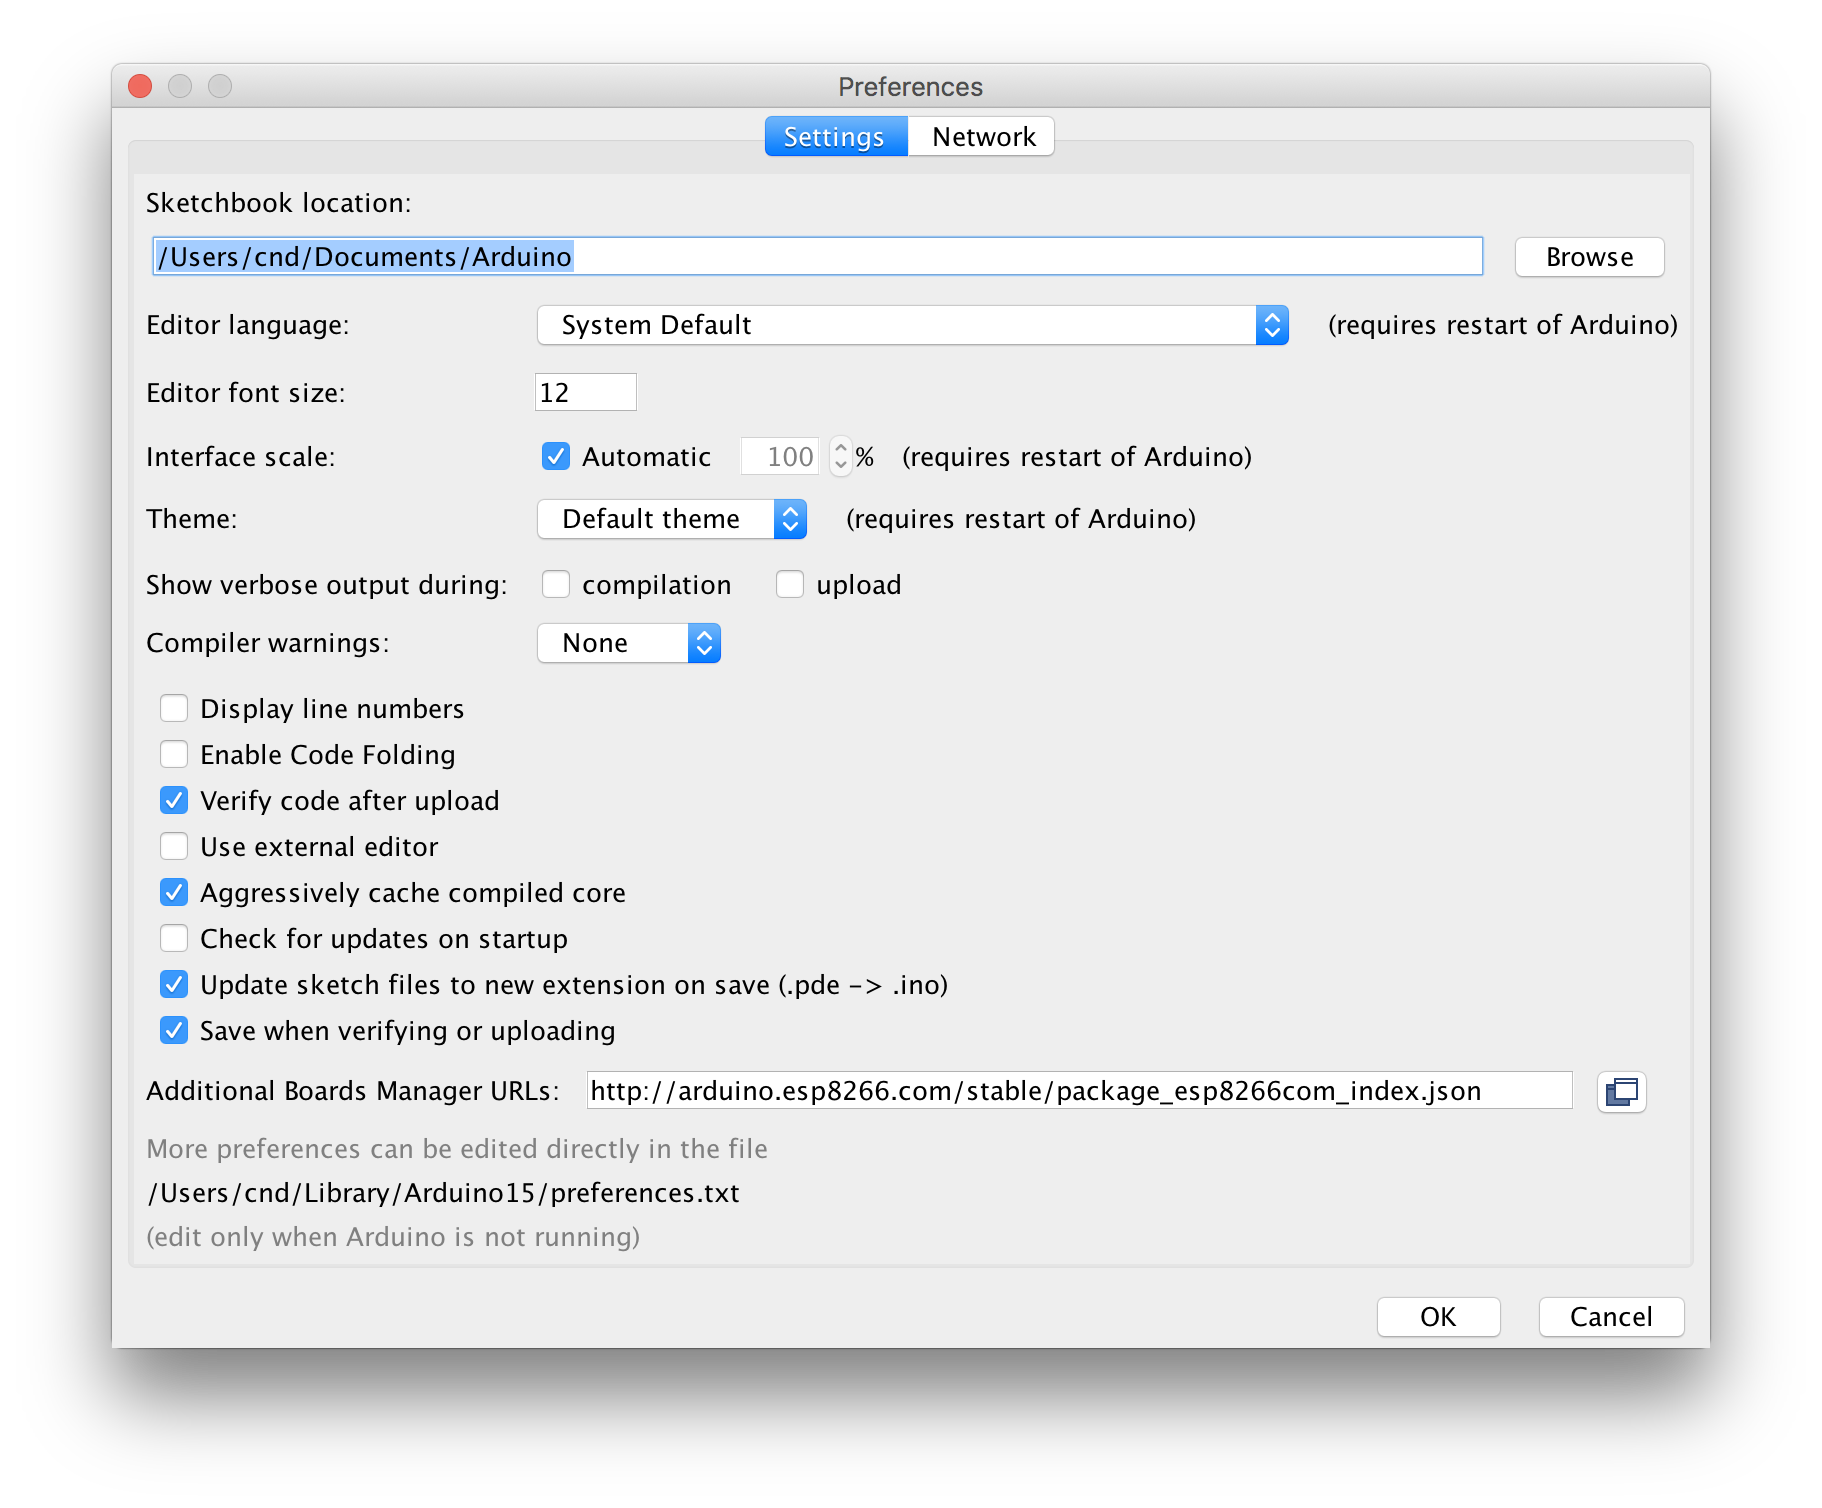Click the Editor font size field
Screen dimensions: 1822x1508
586,393
